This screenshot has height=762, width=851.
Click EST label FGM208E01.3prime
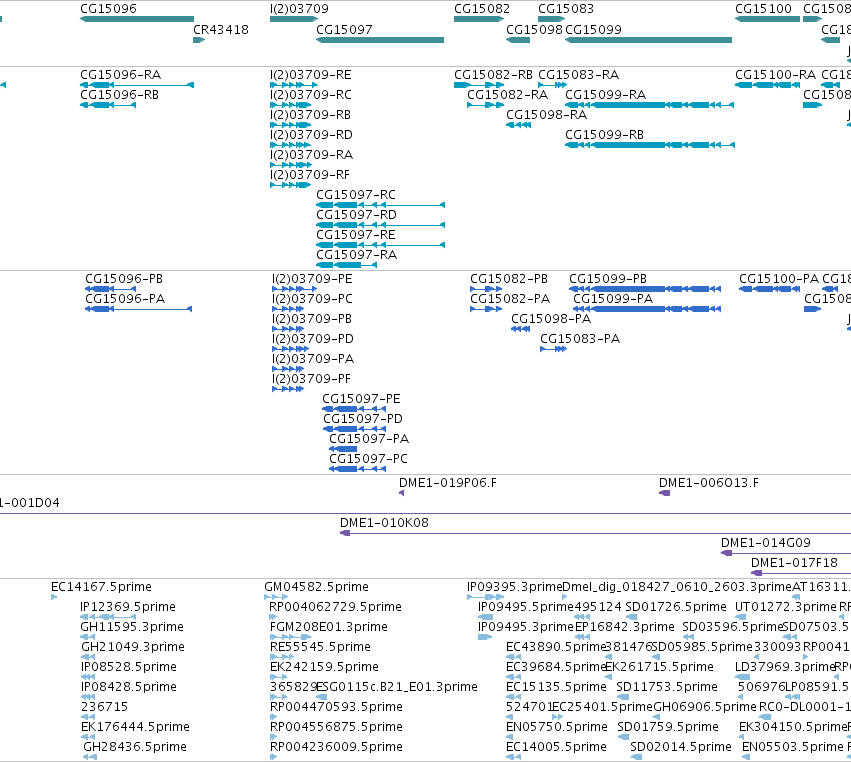[329, 627]
